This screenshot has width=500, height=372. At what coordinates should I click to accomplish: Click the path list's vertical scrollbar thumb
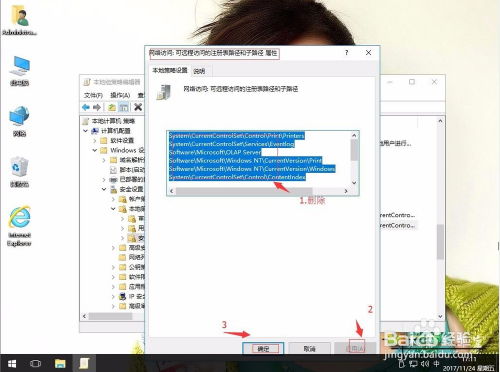[x=354, y=150]
